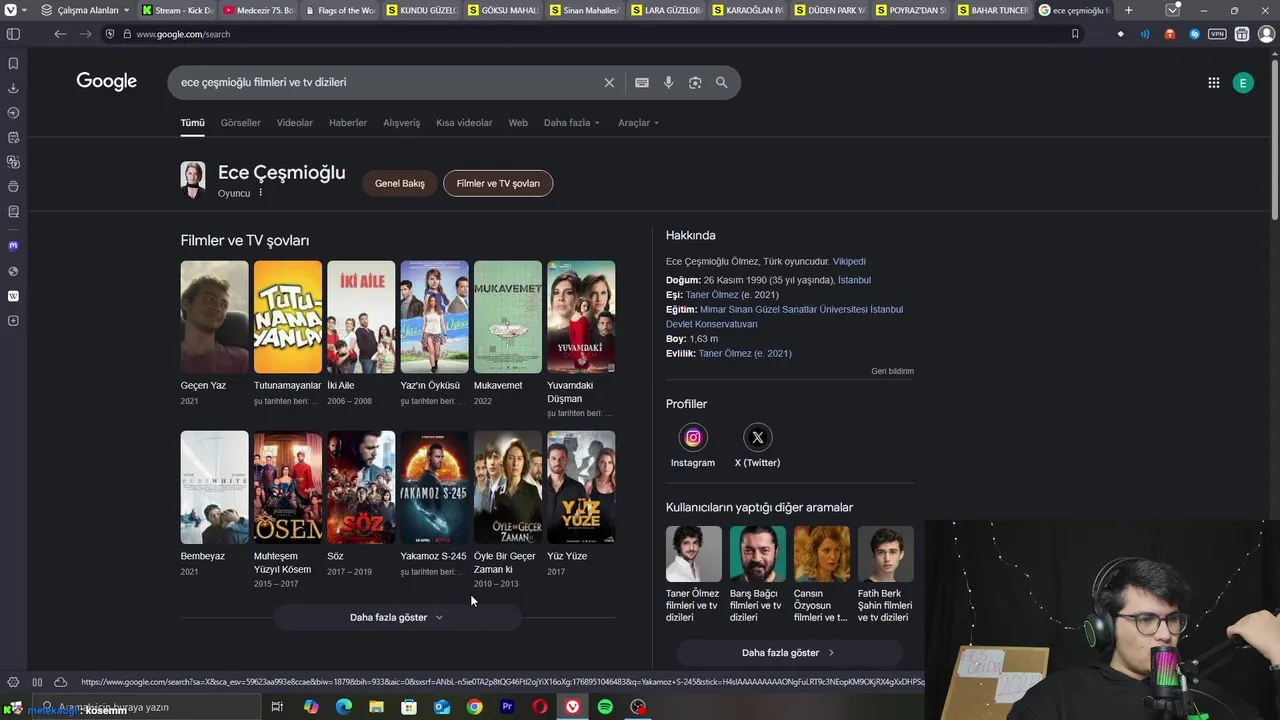Open the Tutunamayanlar poster card

tap(288, 317)
